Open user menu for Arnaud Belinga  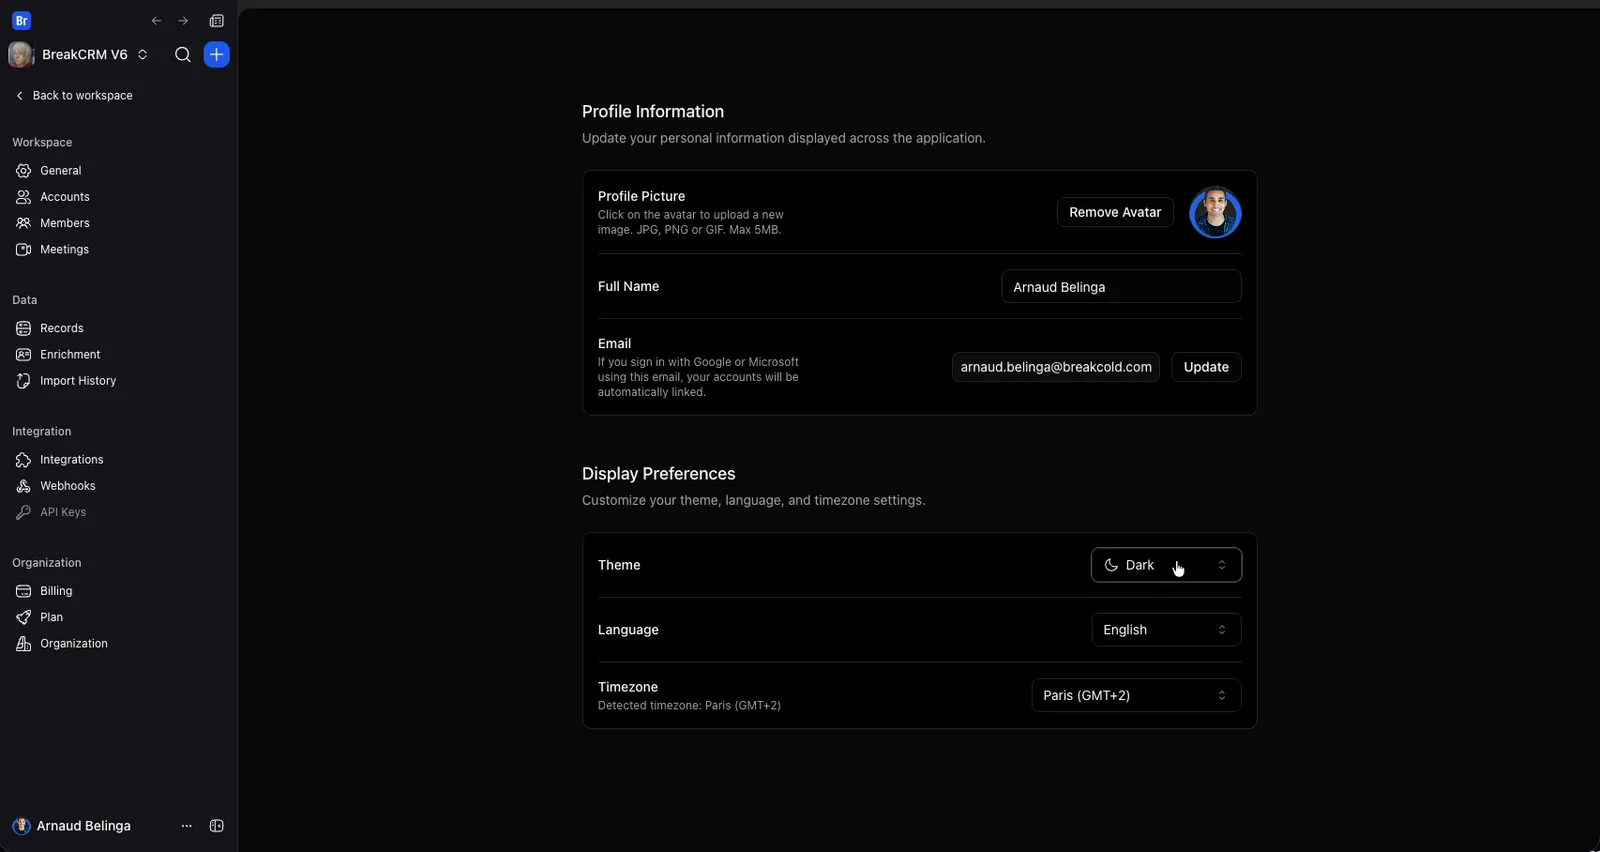tap(72, 826)
